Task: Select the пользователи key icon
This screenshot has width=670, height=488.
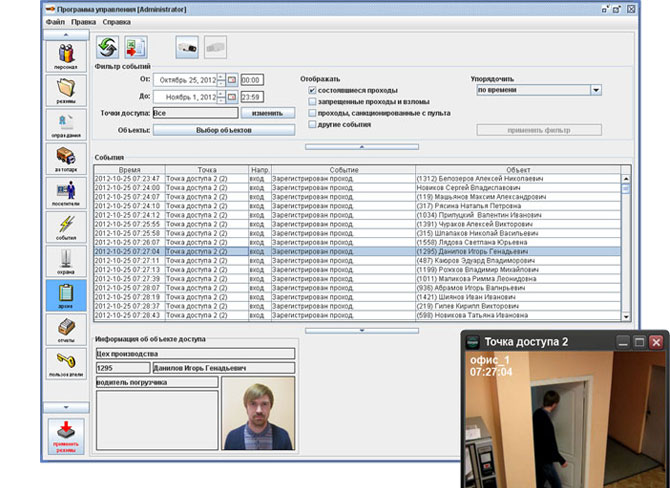Action: coord(66,364)
